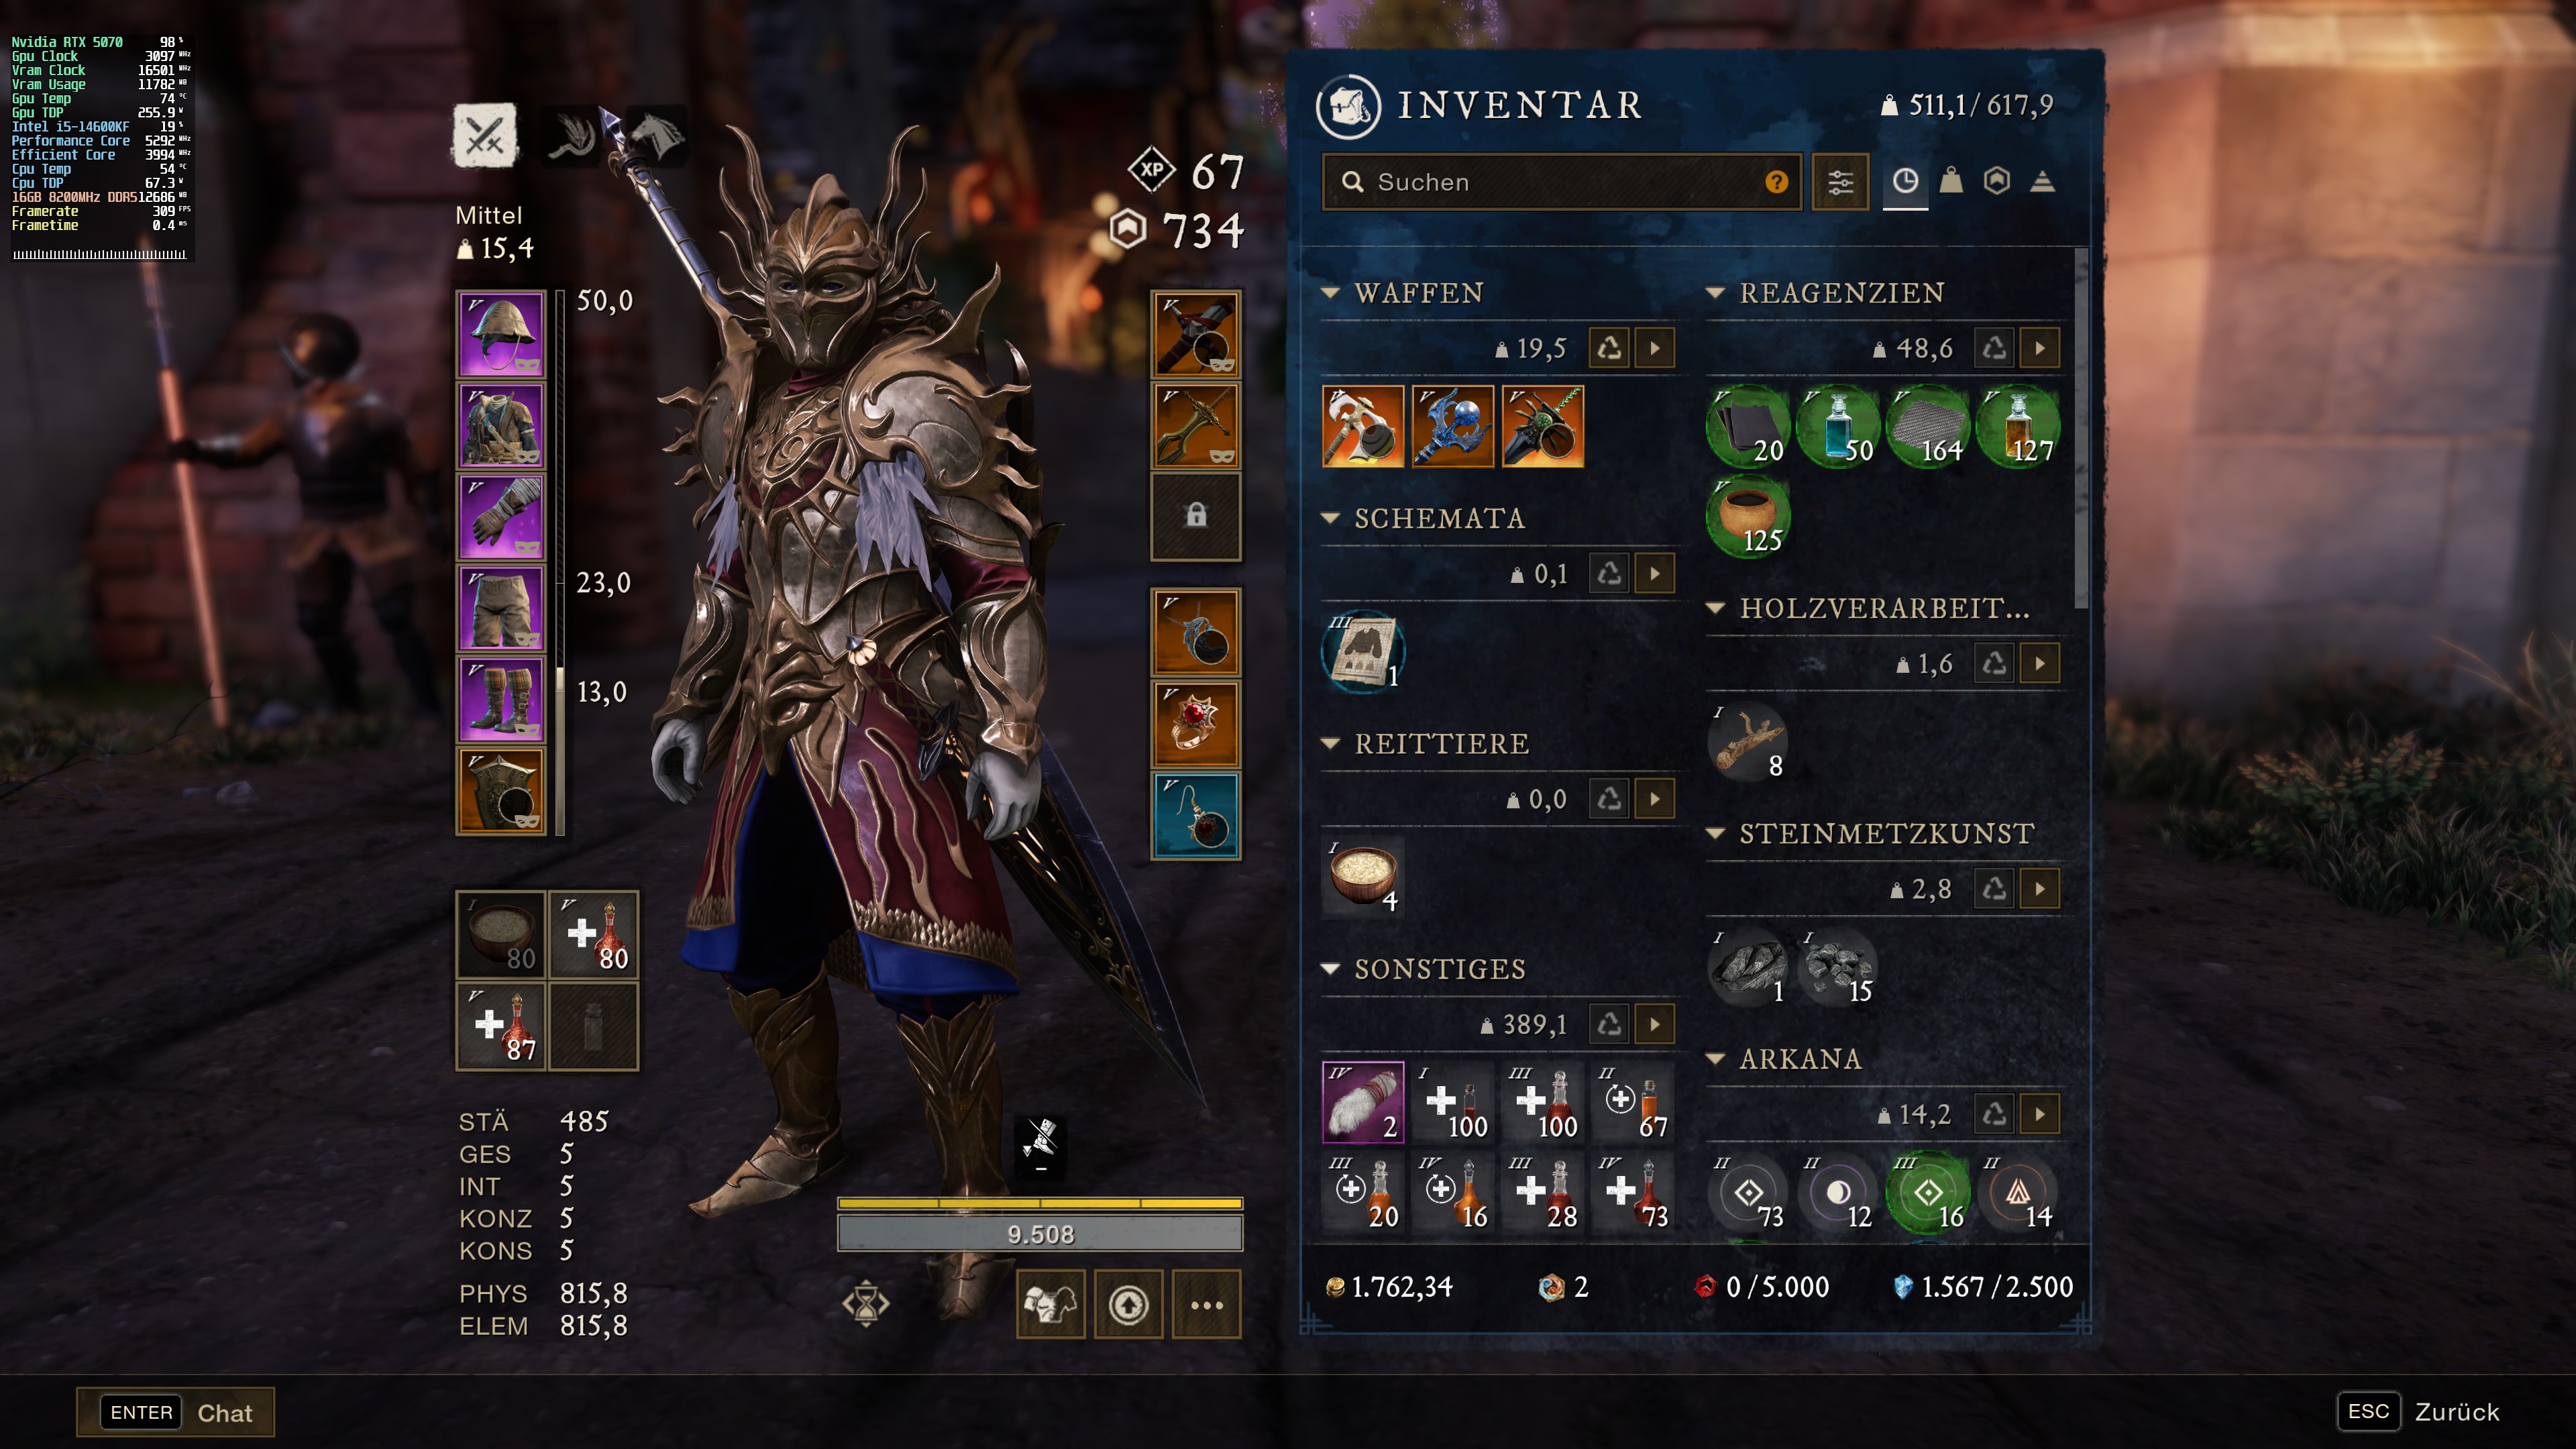The width and height of the screenshot is (2576, 1449).
Task: Toggle the locked third weapon slot
Action: [x=1196, y=516]
